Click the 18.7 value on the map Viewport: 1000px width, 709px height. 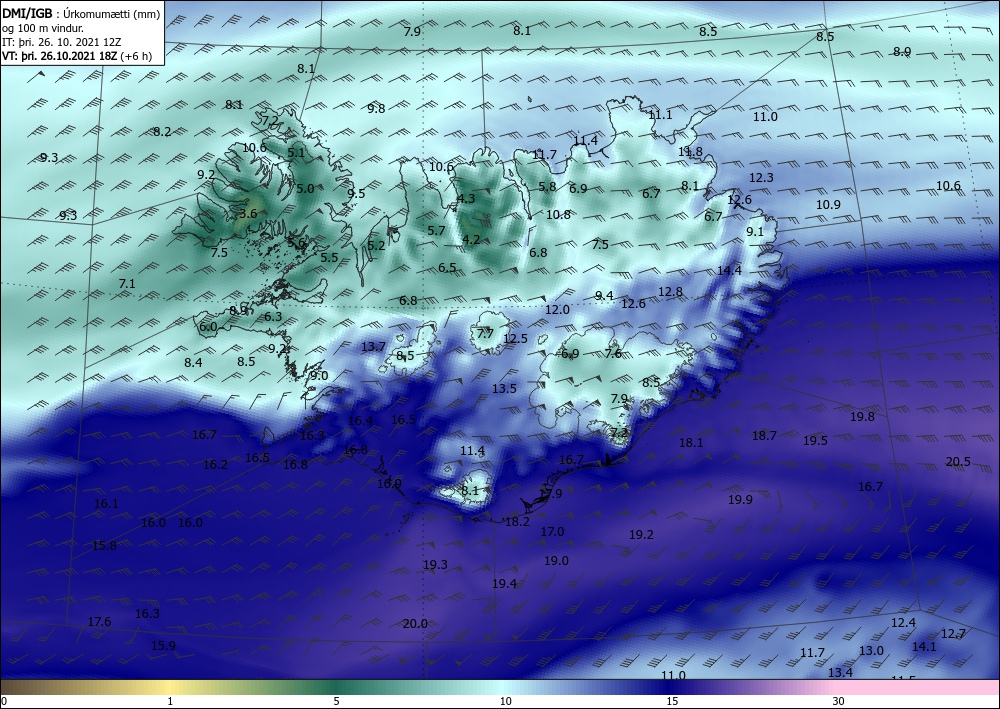pos(764,435)
